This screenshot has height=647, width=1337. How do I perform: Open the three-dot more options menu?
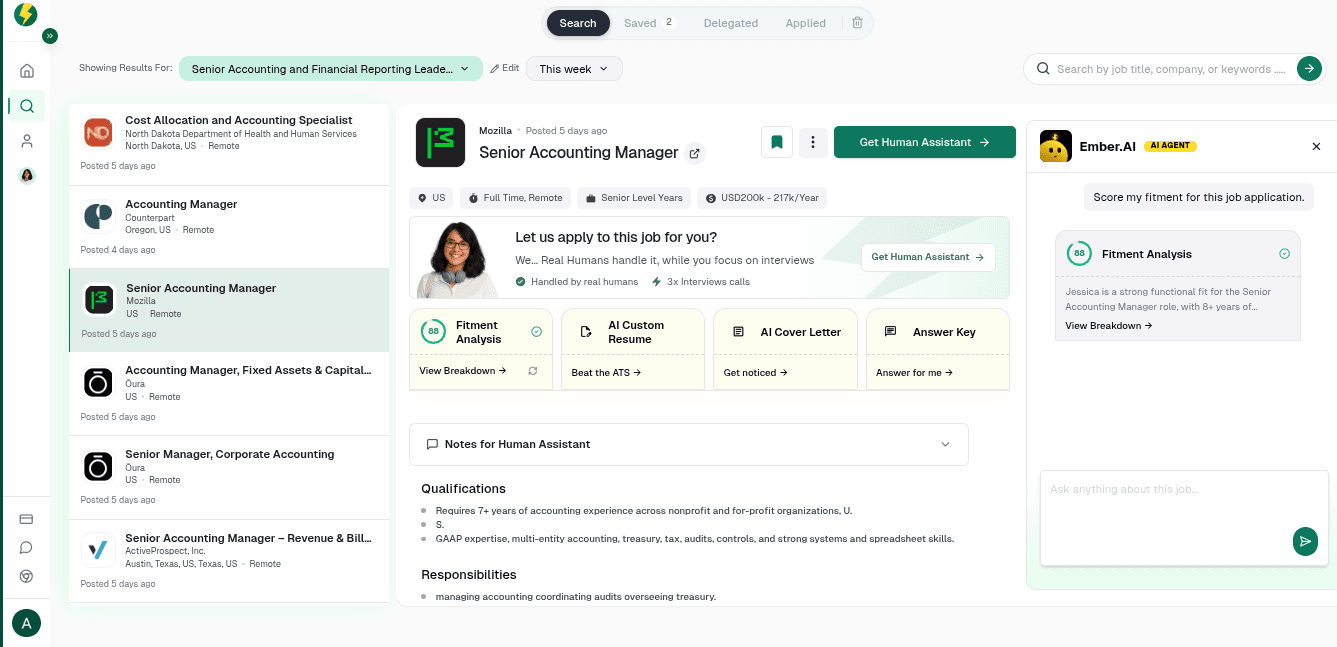point(813,142)
